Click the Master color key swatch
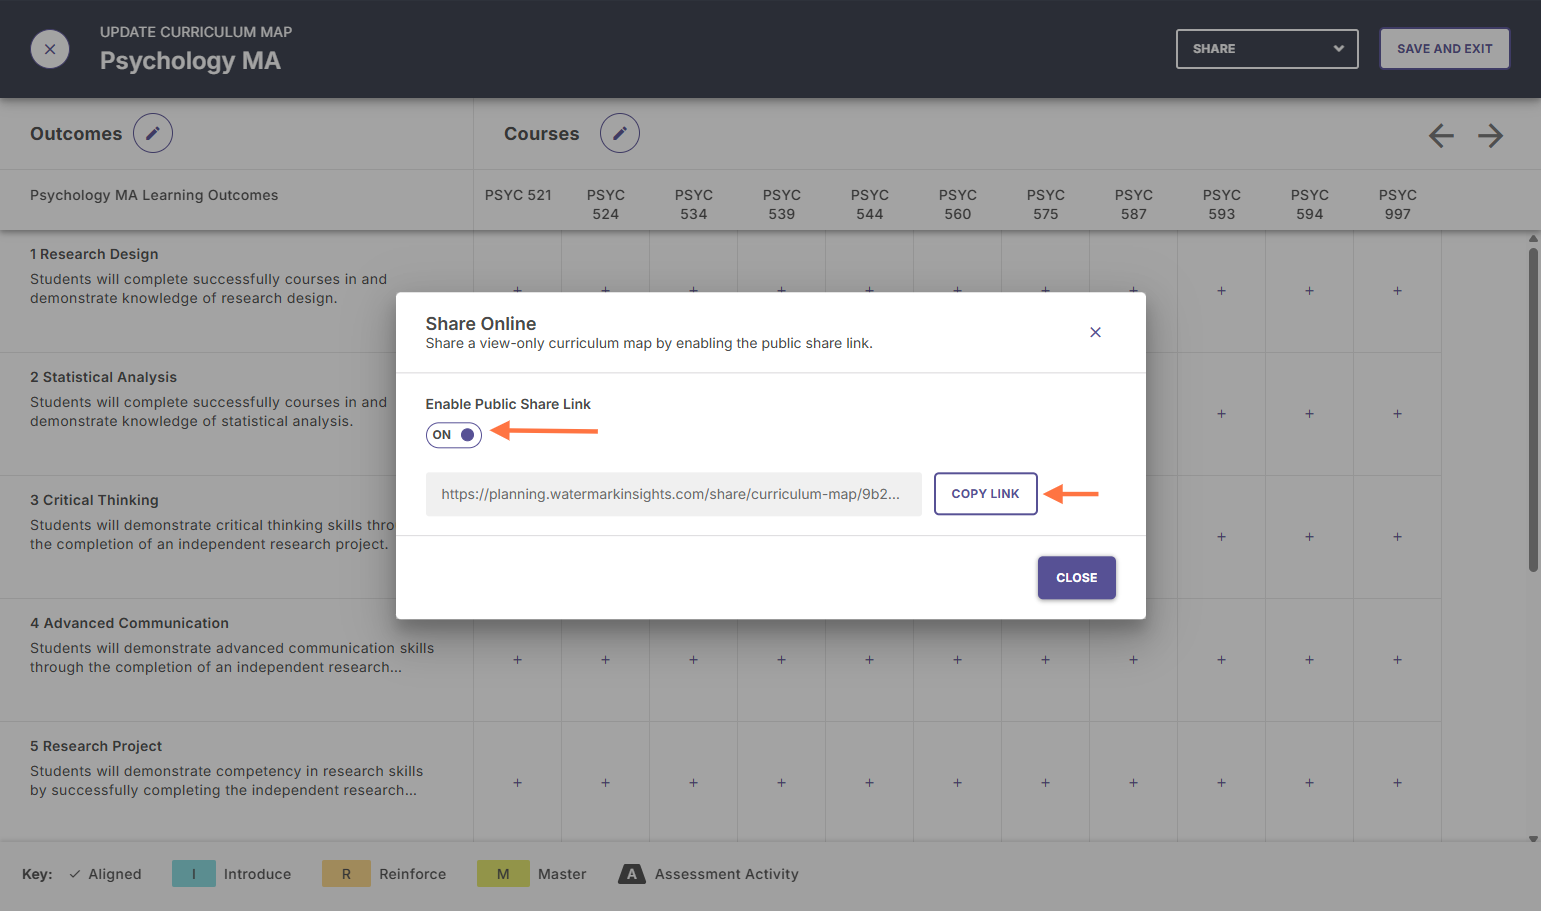Image resolution: width=1541 pixels, height=911 pixels. [x=503, y=874]
